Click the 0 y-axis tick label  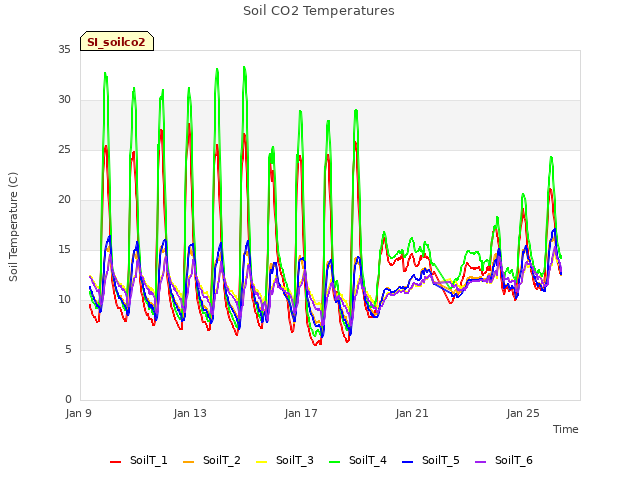coord(68,400)
